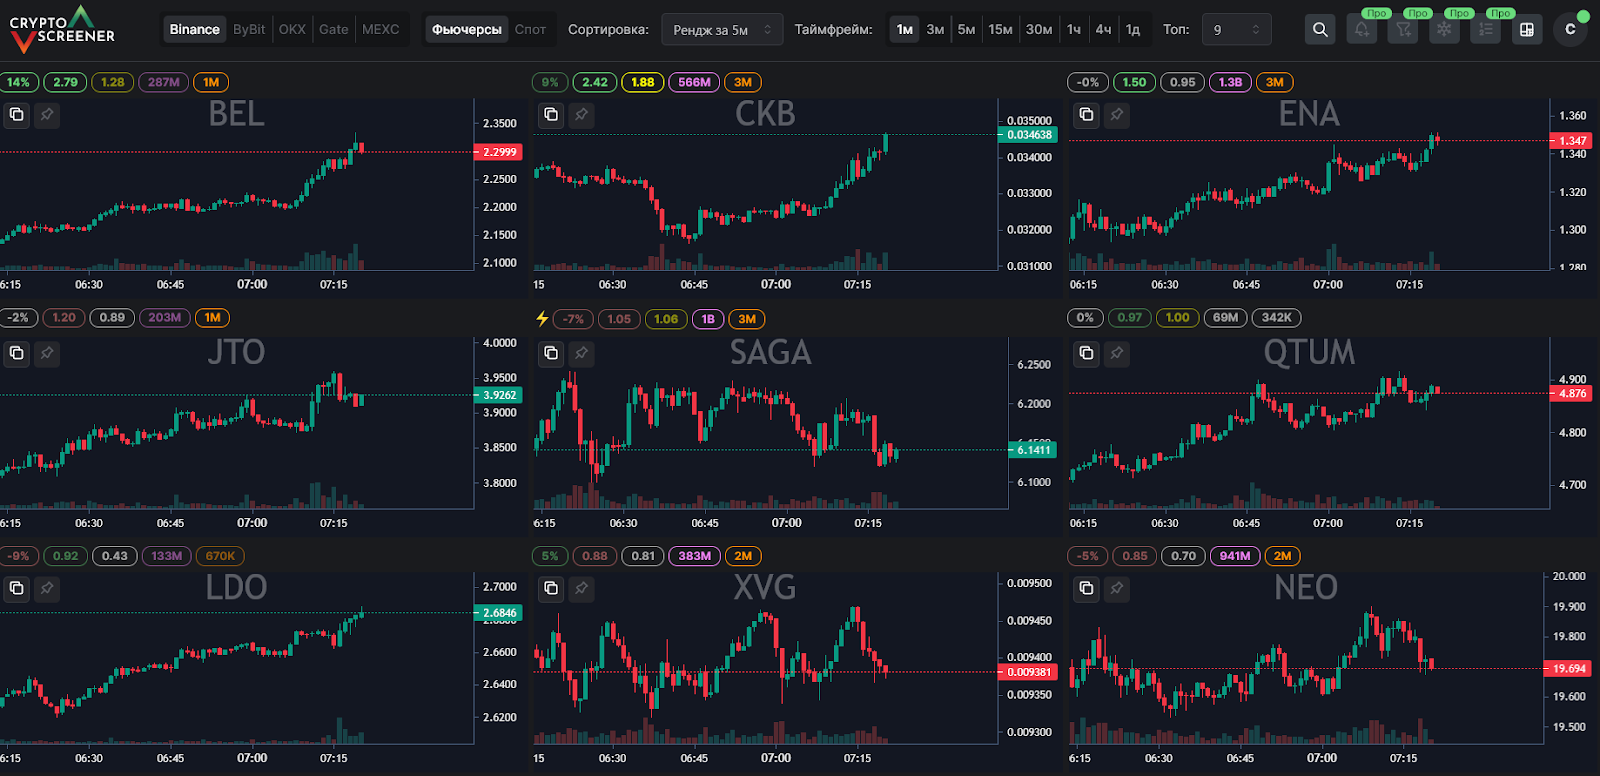Viewport: 1600px width, 776px height.
Task: Copy the BEL chart ticker
Action: click(x=17, y=114)
